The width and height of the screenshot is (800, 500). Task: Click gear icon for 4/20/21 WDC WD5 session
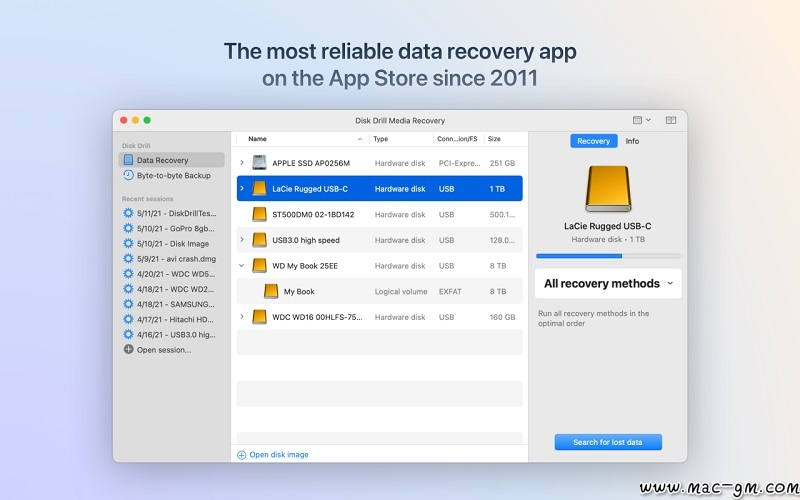[x=128, y=273]
